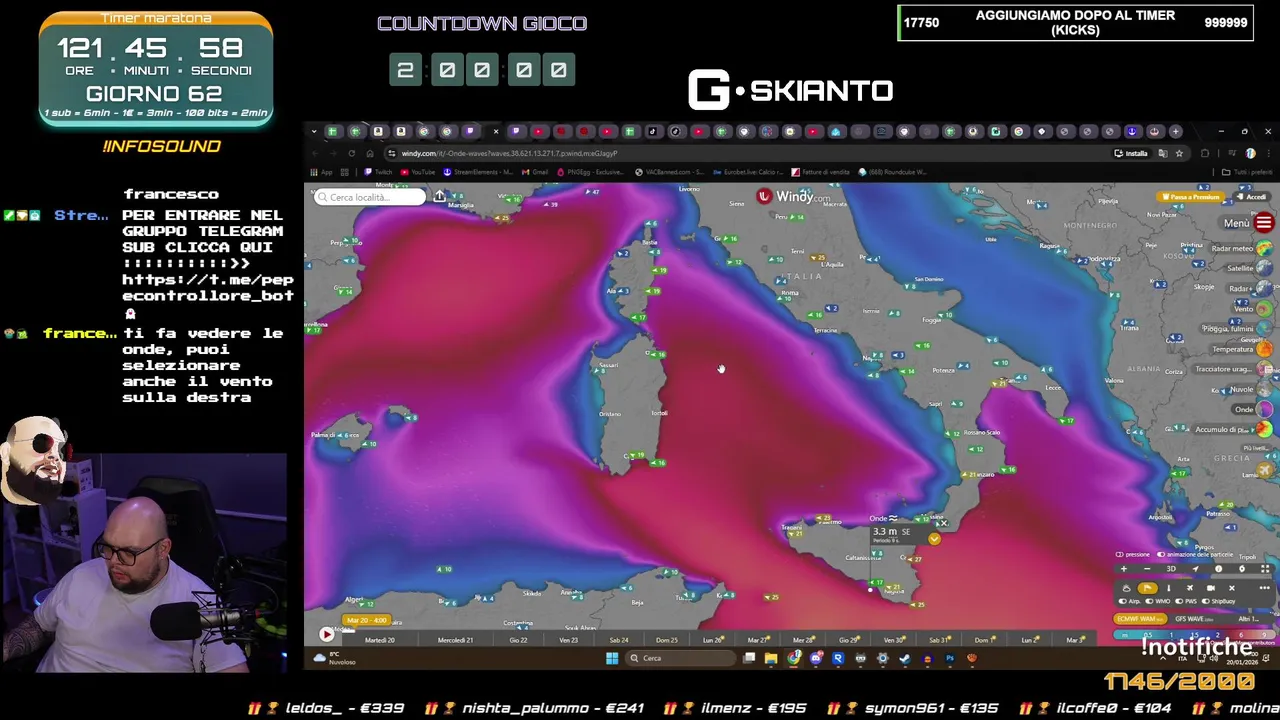
Task: Jump timeline to Mer 28
Action: click(x=803, y=640)
